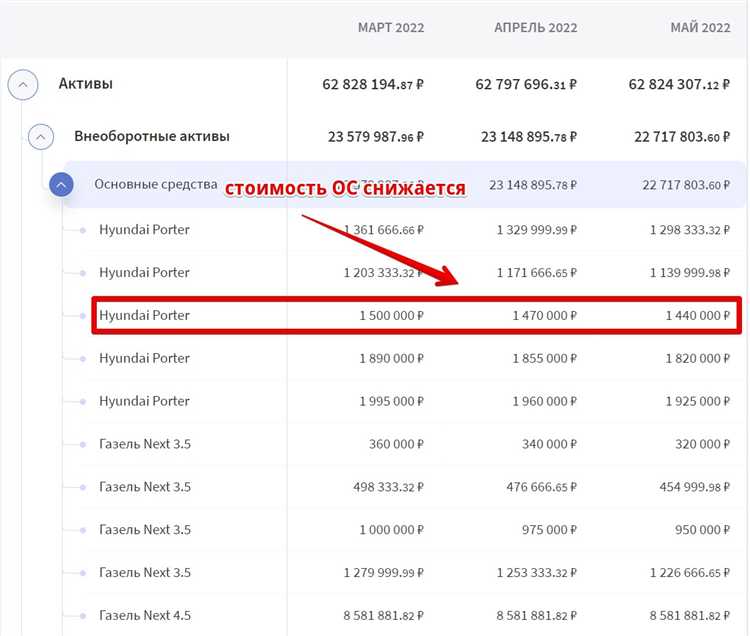Open the Hyundai Porter row valued 1 995 000

(x=144, y=401)
